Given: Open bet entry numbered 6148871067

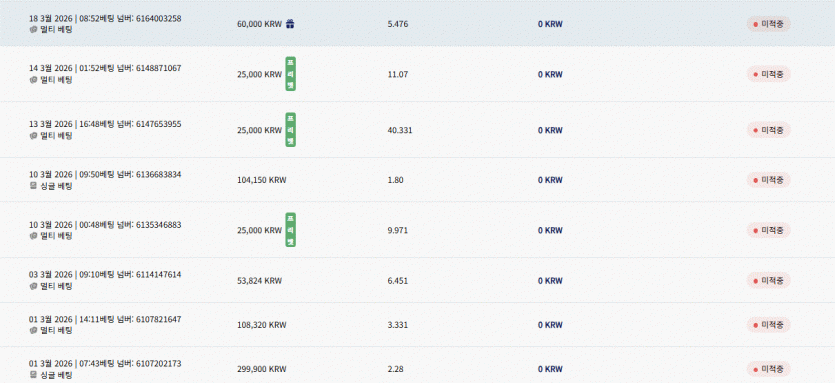Looking at the screenshot, I should coord(418,74).
